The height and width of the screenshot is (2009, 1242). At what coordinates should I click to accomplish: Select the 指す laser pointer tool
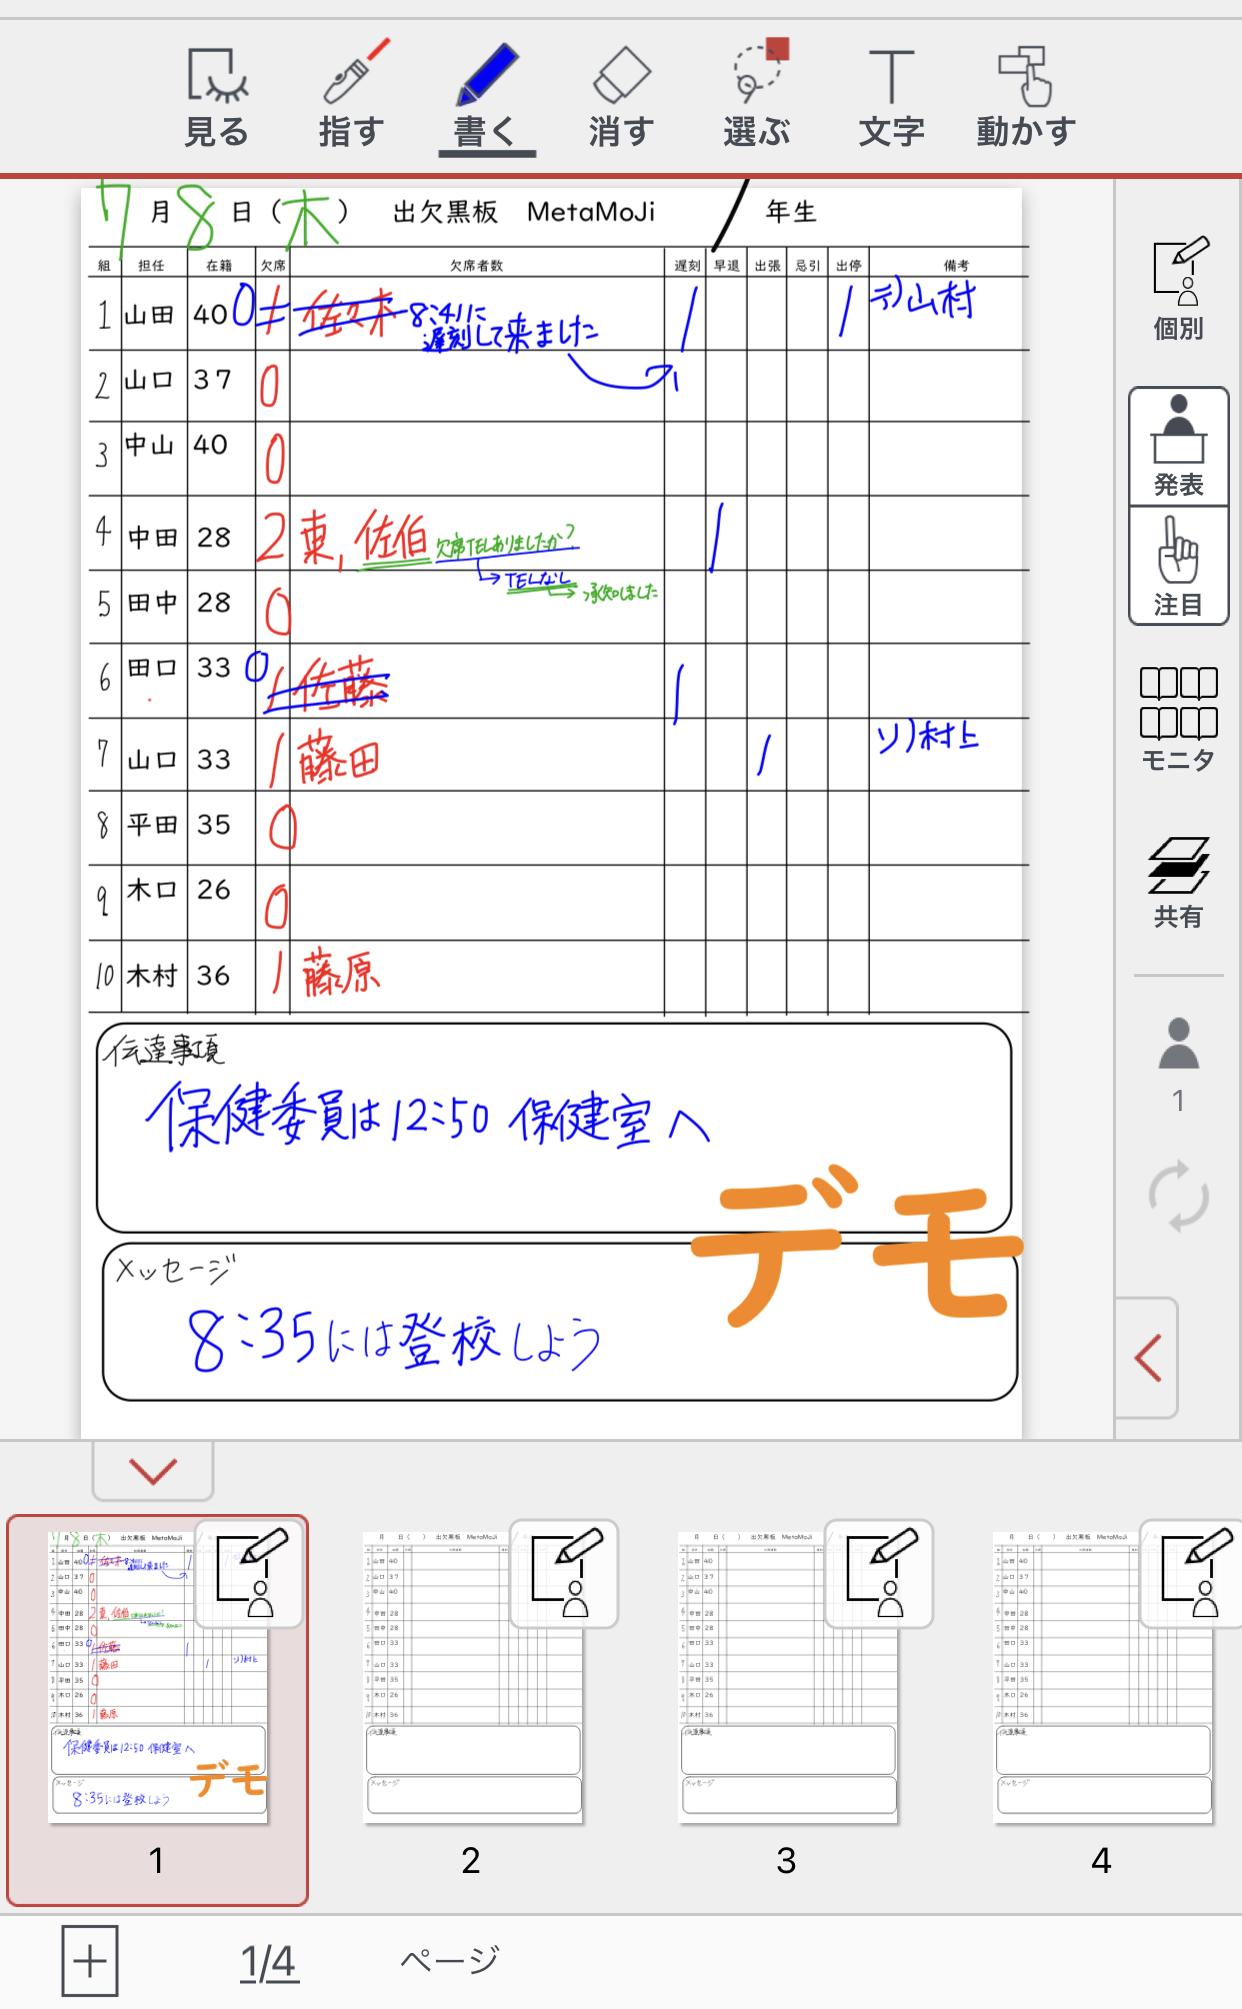click(352, 98)
